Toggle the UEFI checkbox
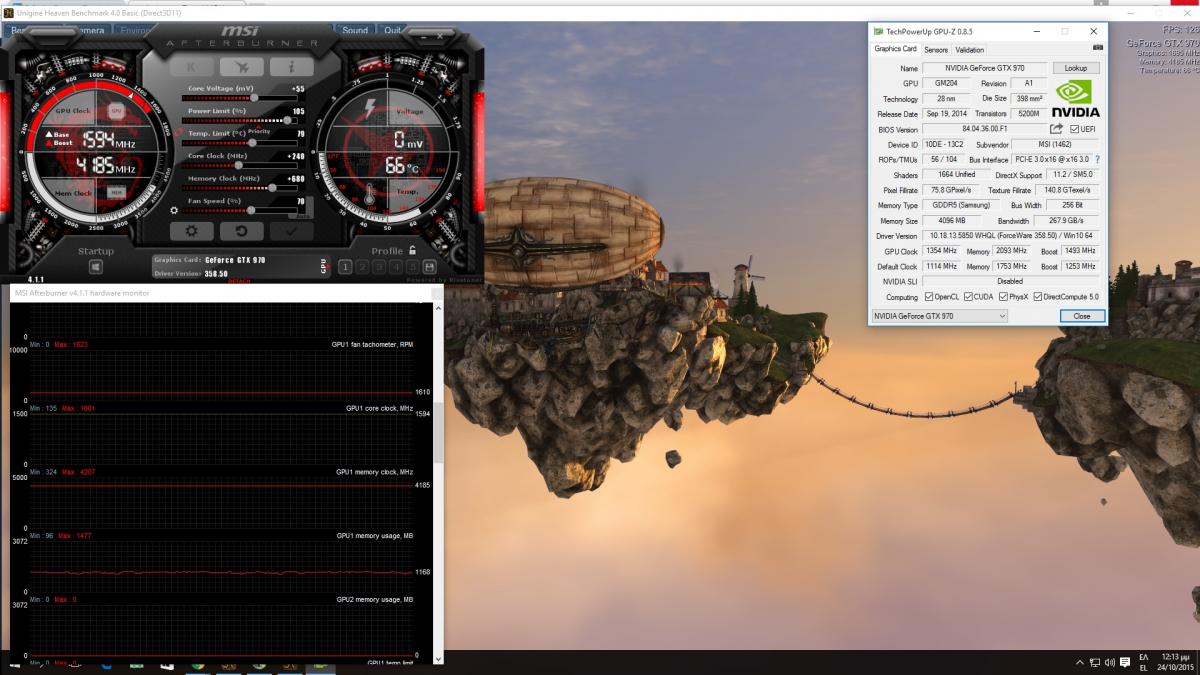 (x=1074, y=129)
